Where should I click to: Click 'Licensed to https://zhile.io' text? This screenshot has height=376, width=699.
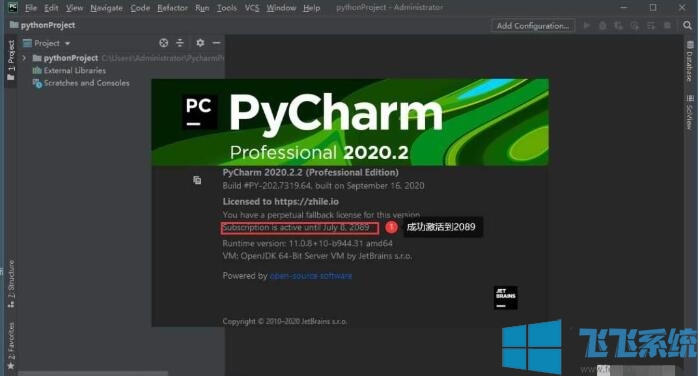pos(281,202)
